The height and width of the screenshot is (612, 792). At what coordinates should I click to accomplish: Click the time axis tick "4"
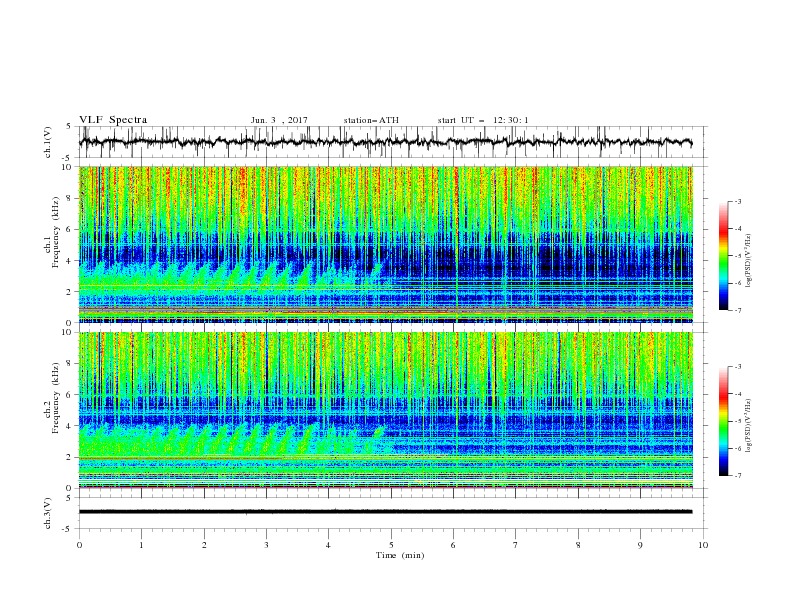click(x=329, y=545)
